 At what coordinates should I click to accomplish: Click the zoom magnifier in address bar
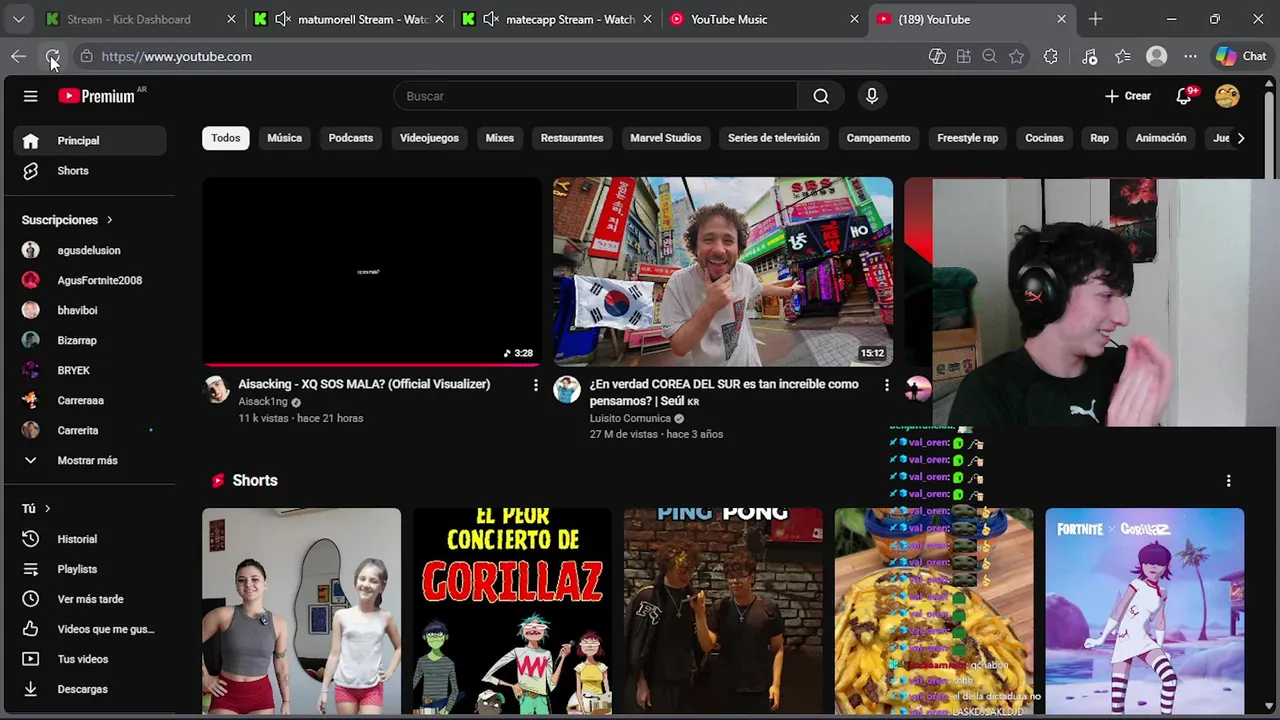990,57
